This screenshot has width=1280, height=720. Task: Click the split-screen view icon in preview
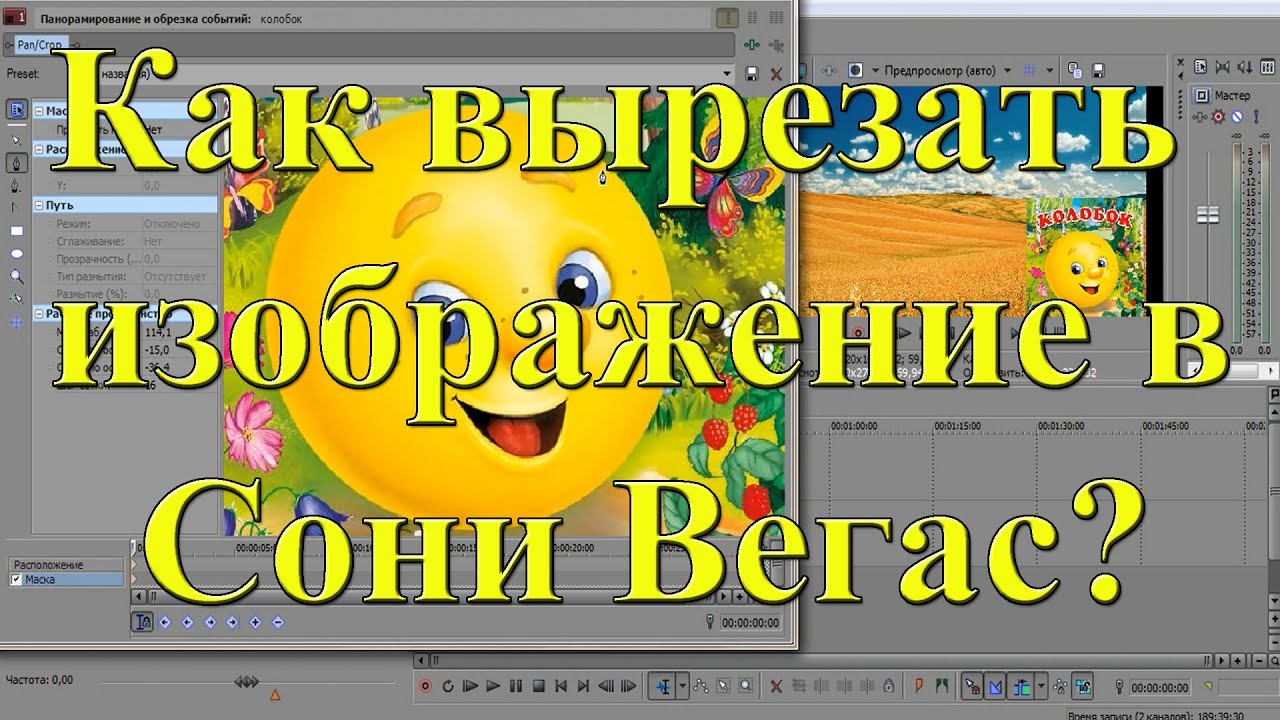click(x=855, y=70)
